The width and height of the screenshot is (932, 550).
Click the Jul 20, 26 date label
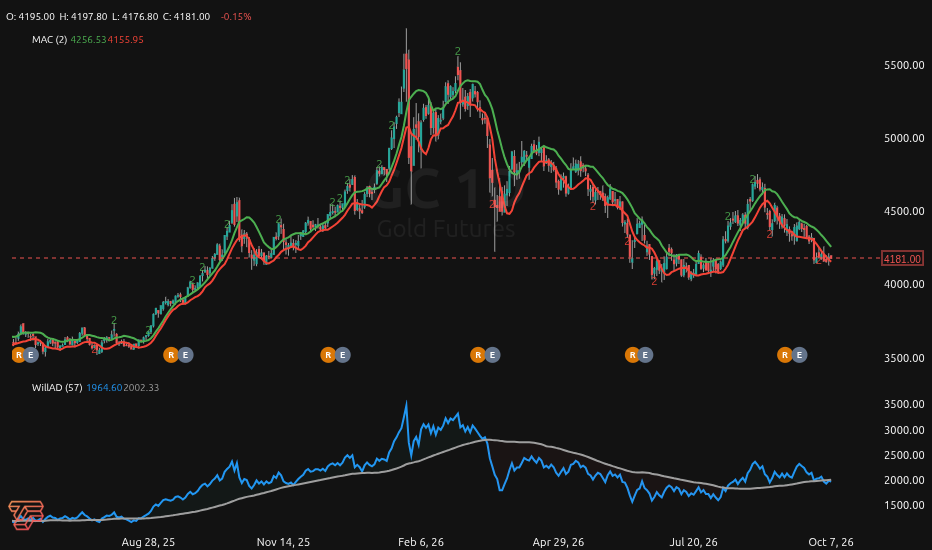tap(694, 542)
